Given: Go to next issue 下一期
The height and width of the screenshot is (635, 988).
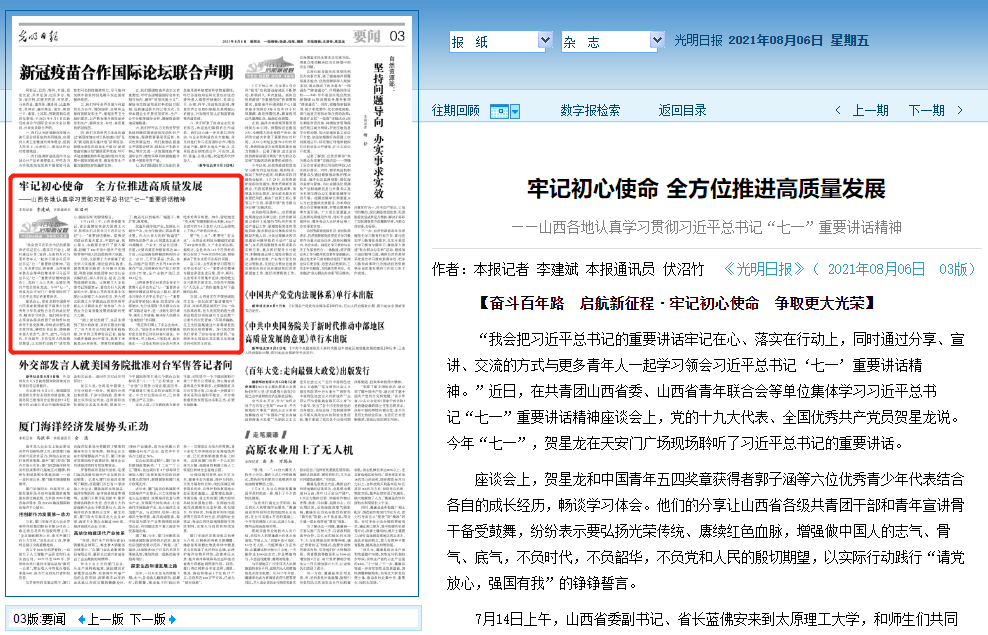Looking at the screenshot, I should pos(925,111).
